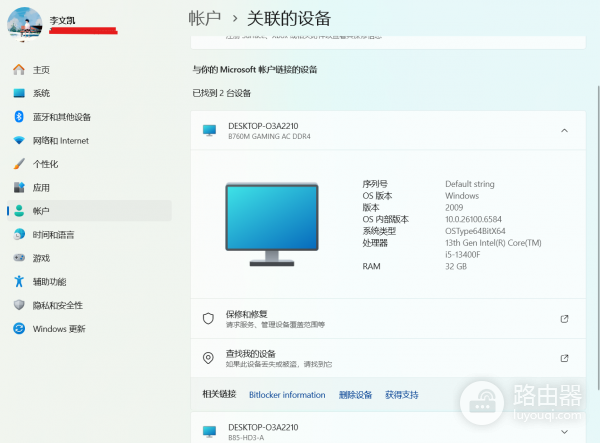Click the Default string serial value
This screenshot has height=443, width=600.
470,184
